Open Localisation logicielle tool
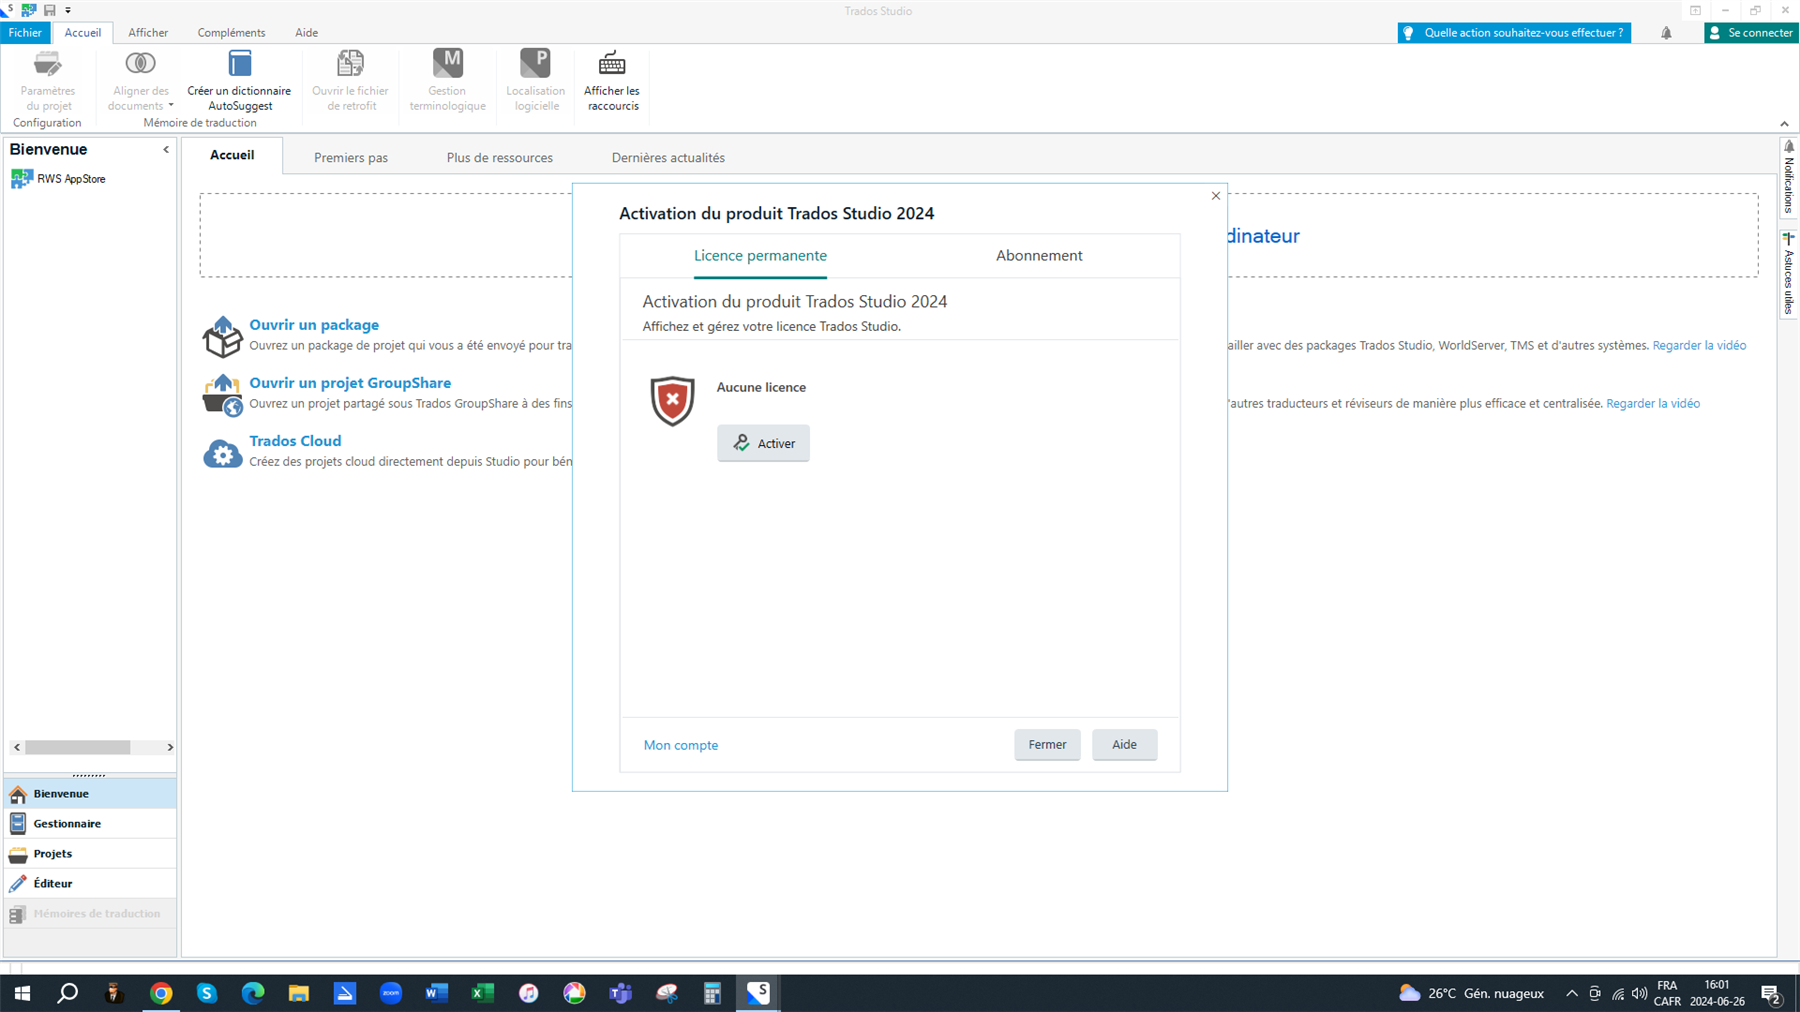The width and height of the screenshot is (1800, 1012). [536, 80]
